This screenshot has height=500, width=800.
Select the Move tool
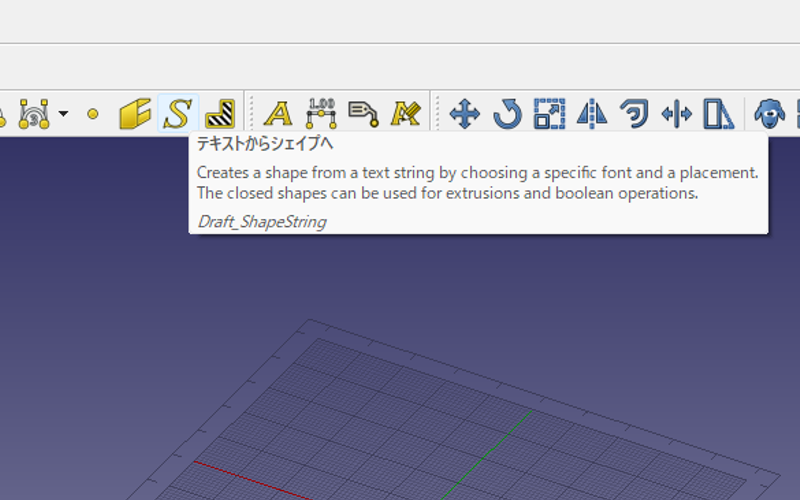pos(465,114)
